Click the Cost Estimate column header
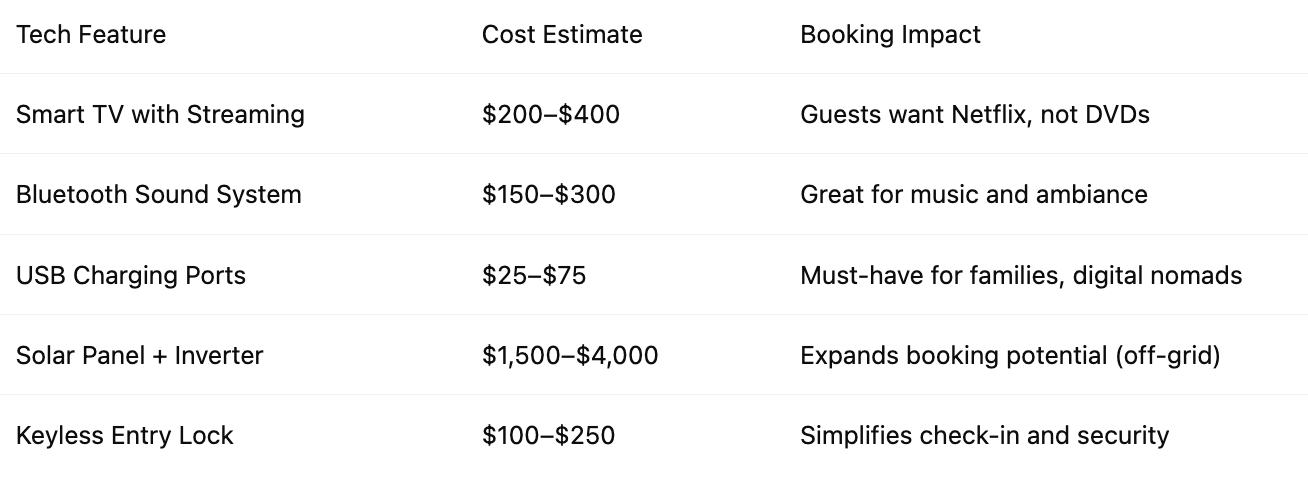 point(562,35)
